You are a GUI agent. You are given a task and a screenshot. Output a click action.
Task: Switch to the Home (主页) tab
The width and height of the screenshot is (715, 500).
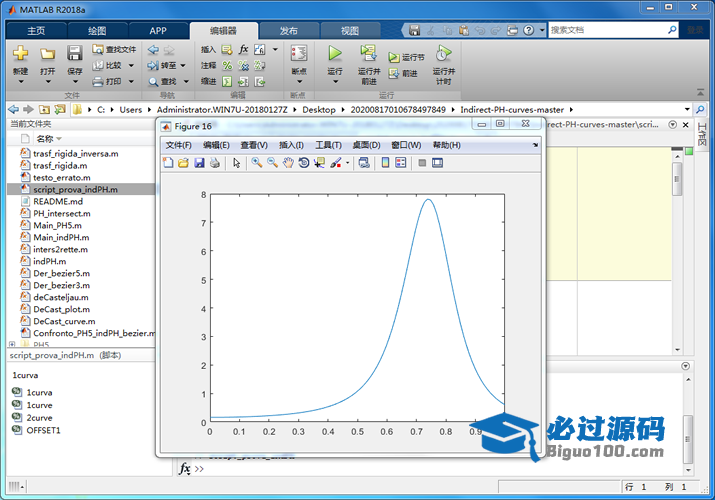tap(36, 31)
